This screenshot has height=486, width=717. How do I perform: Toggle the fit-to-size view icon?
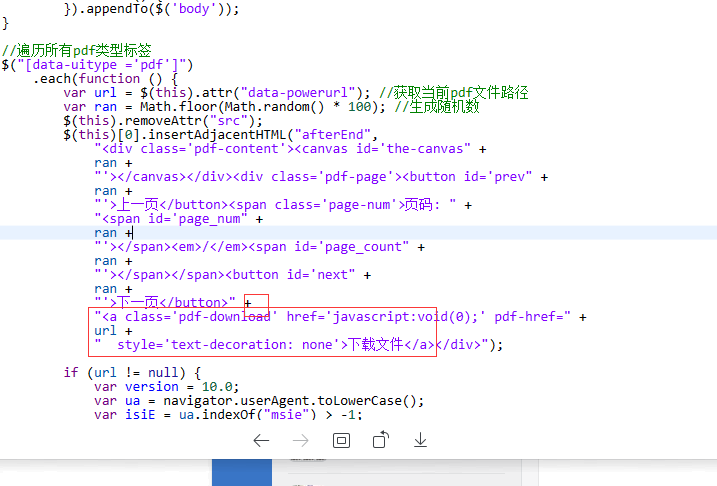click(341, 440)
